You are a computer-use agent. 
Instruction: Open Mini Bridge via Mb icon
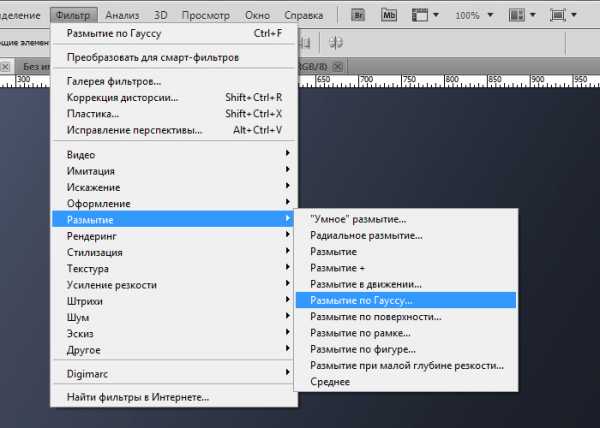388,16
